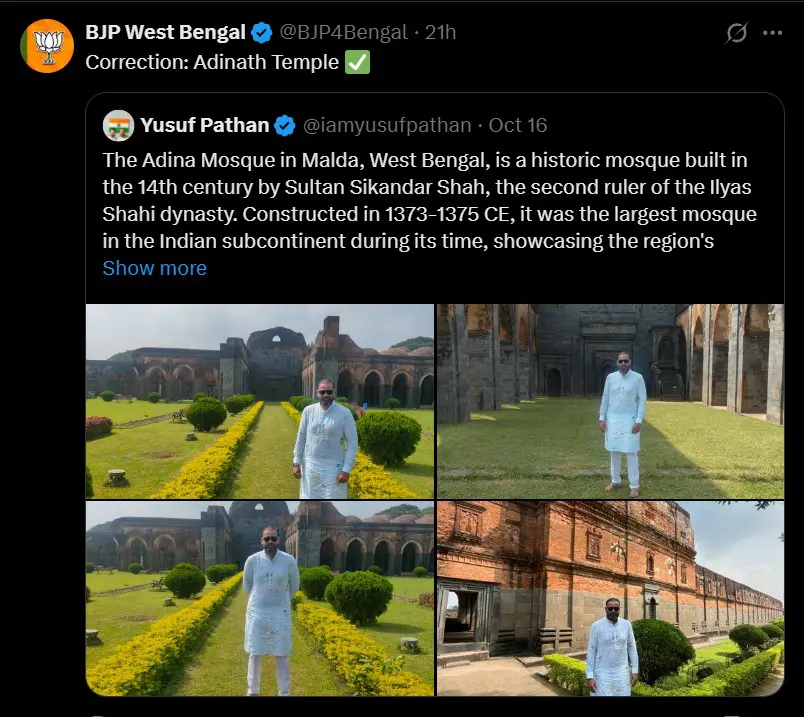Open the top-right shaded courtyard photo
The height and width of the screenshot is (717, 804).
click(x=610, y=400)
